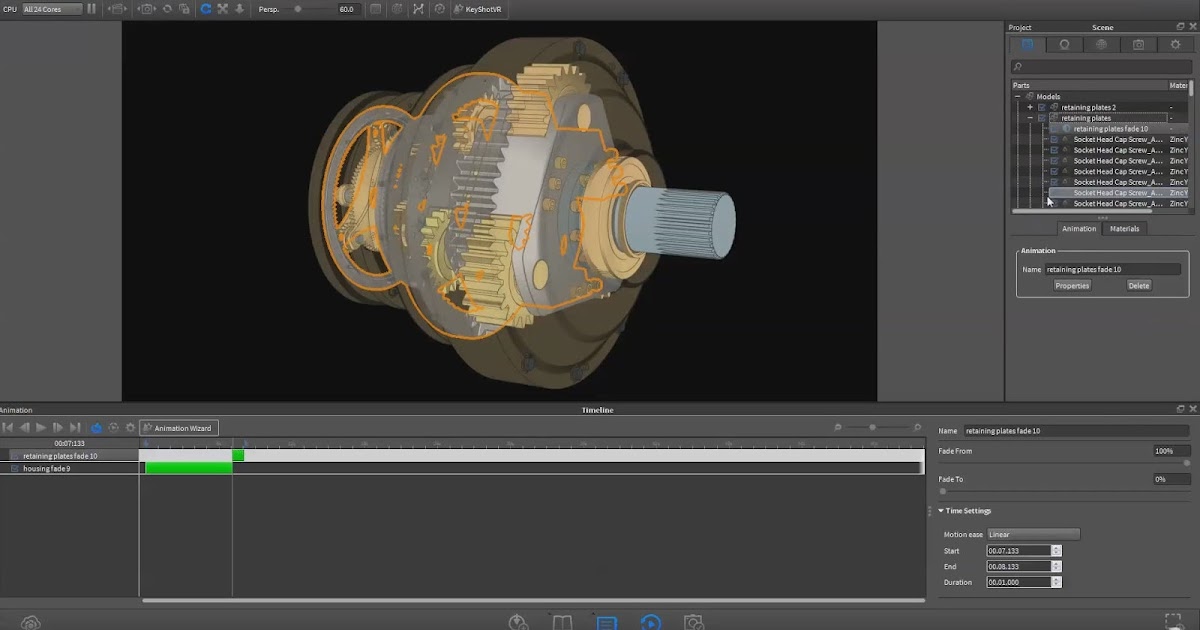1200x630 pixels.
Task: Jump to animation end
Action: coord(75,428)
